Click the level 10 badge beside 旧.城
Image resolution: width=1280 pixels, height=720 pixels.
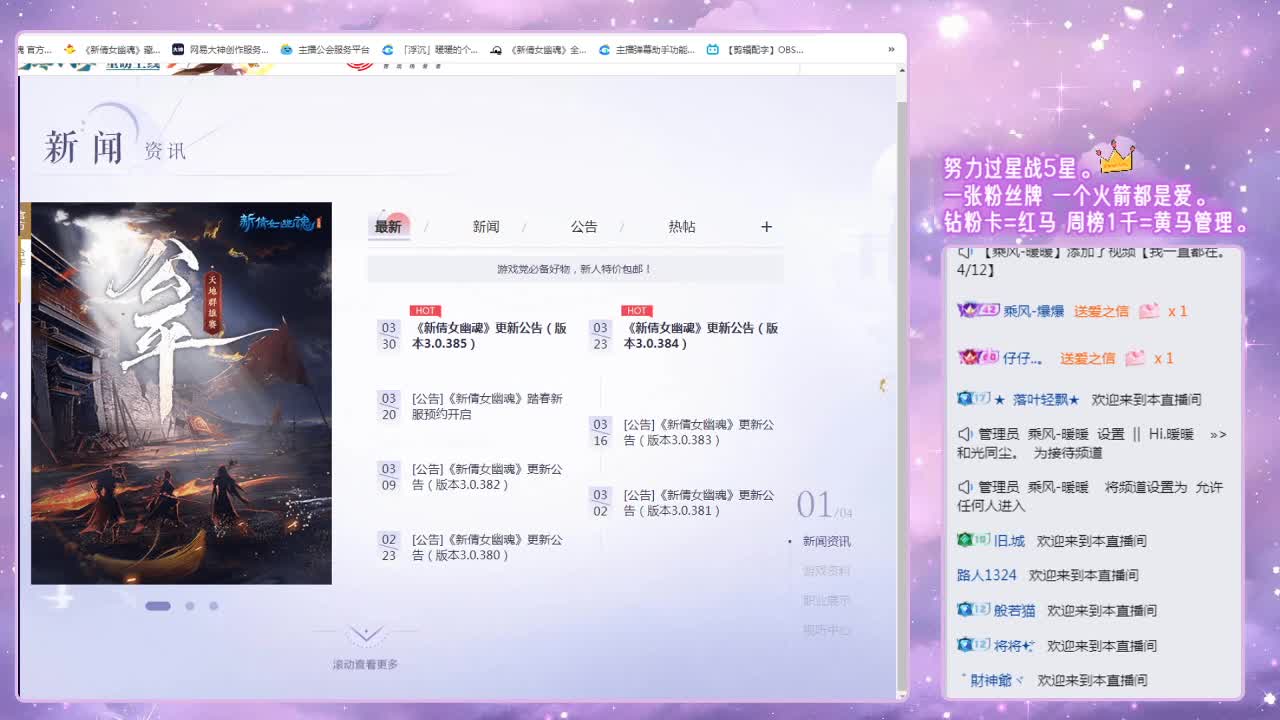point(973,540)
